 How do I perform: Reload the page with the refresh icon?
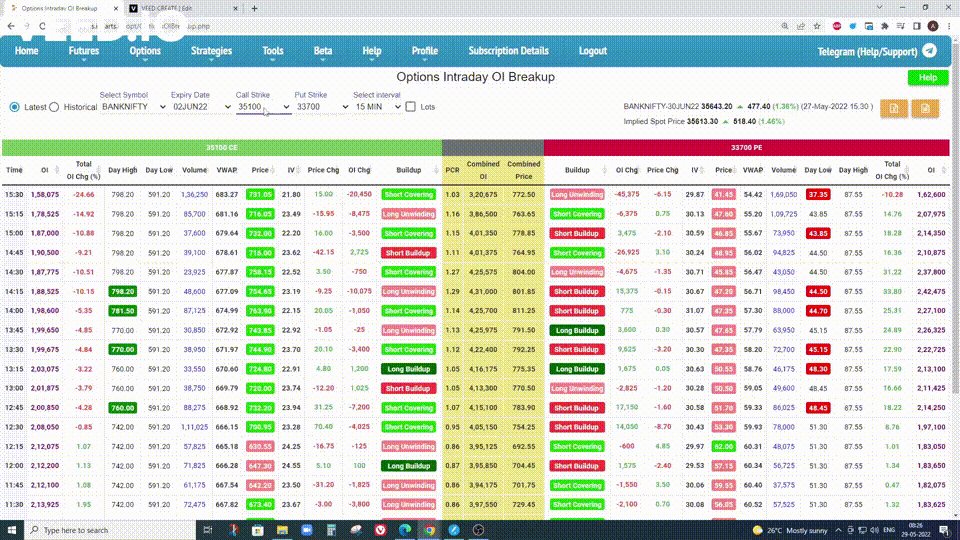[42, 26]
